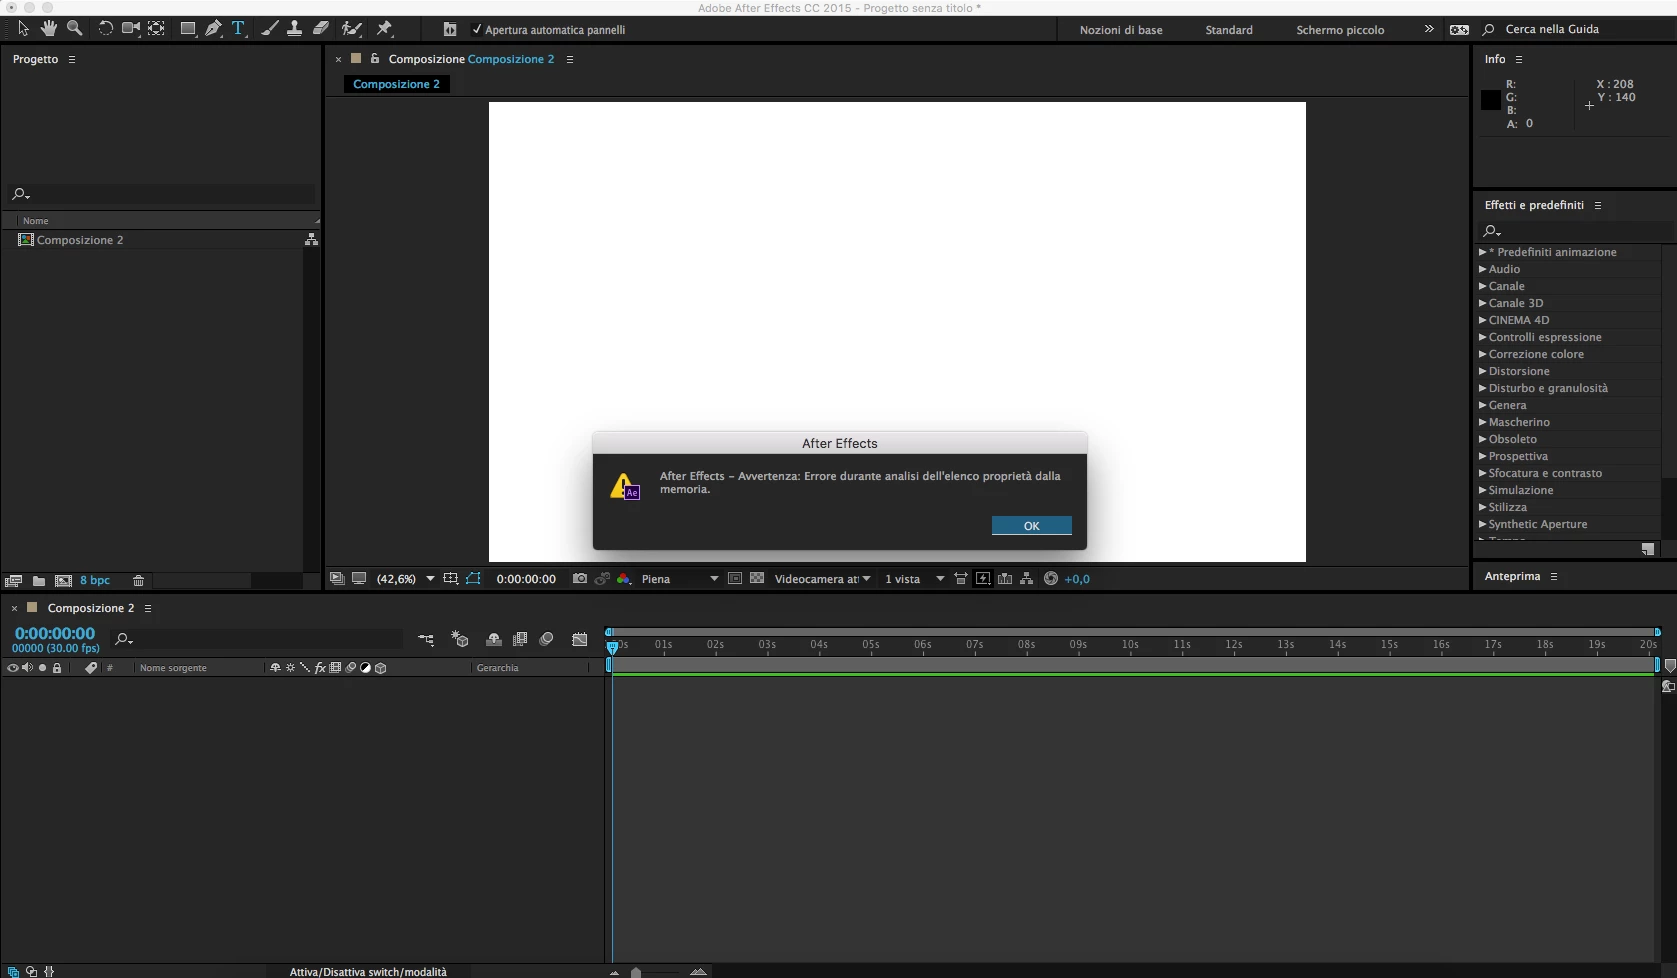Click the current time indicator playhead

pos(613,647)
